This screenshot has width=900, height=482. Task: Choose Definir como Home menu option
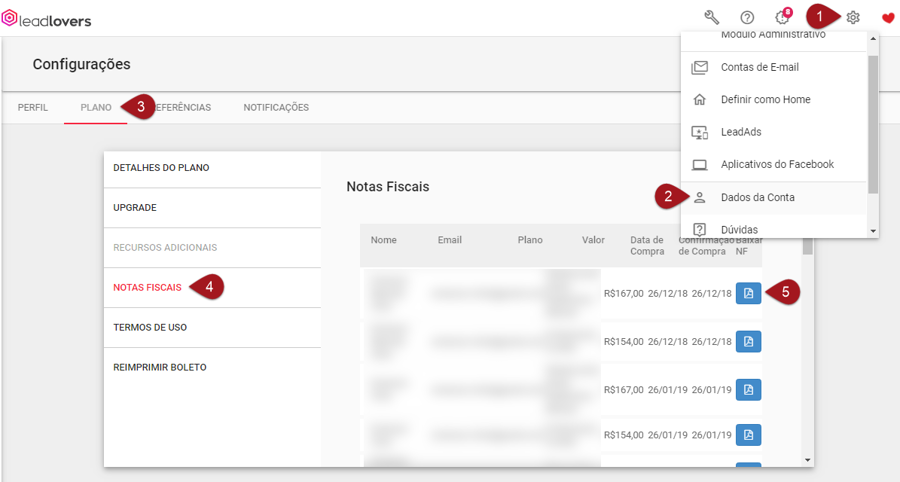(765, 100)
